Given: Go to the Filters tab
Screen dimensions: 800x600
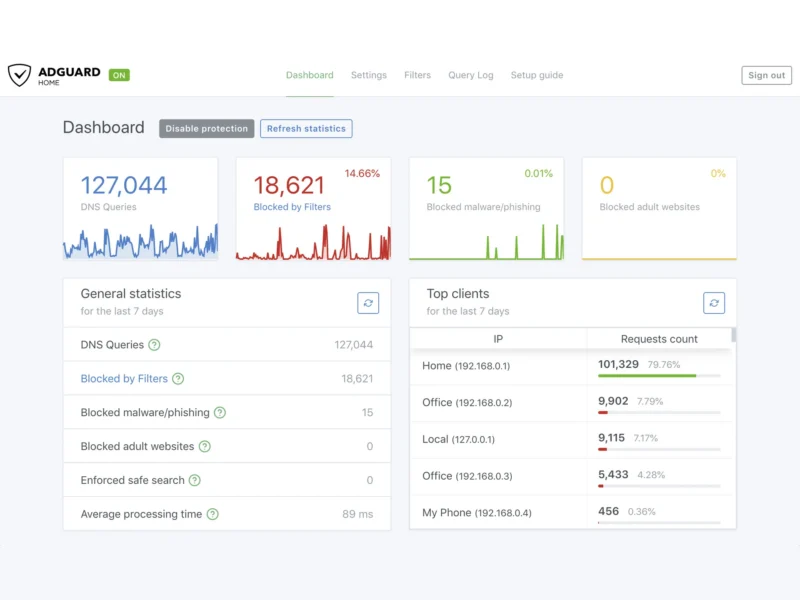Looking at the screenshot, I should click(x=417, y=75).
